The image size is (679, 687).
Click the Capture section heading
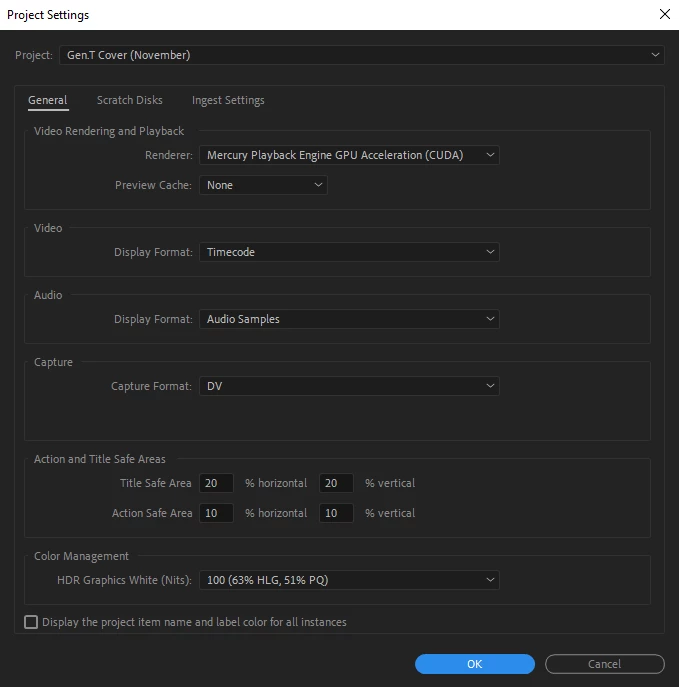tap(53, 362)
